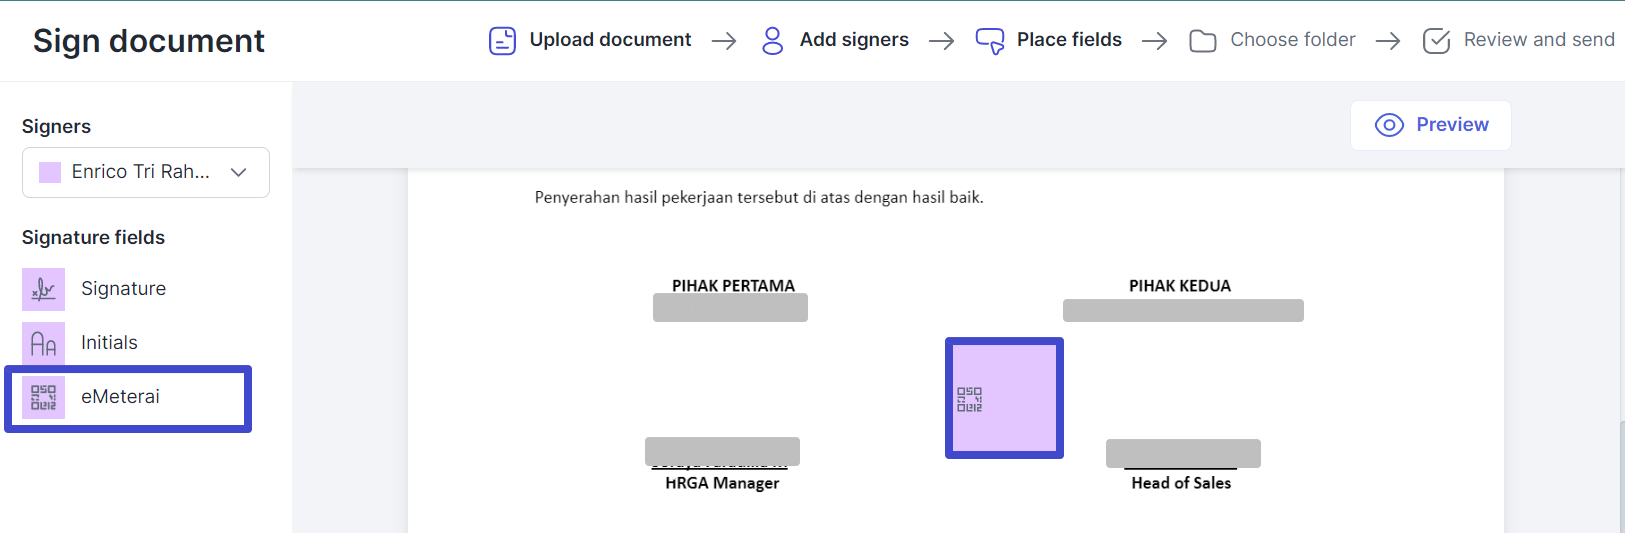Viewport: 1625px width, 533px height.
Task: Click the Upload document step icon
Action: click(502, 41)
